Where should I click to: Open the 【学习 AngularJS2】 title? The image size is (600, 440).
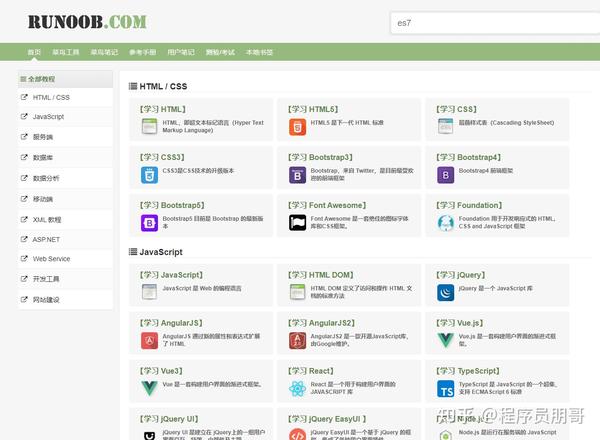pos(321,323)
